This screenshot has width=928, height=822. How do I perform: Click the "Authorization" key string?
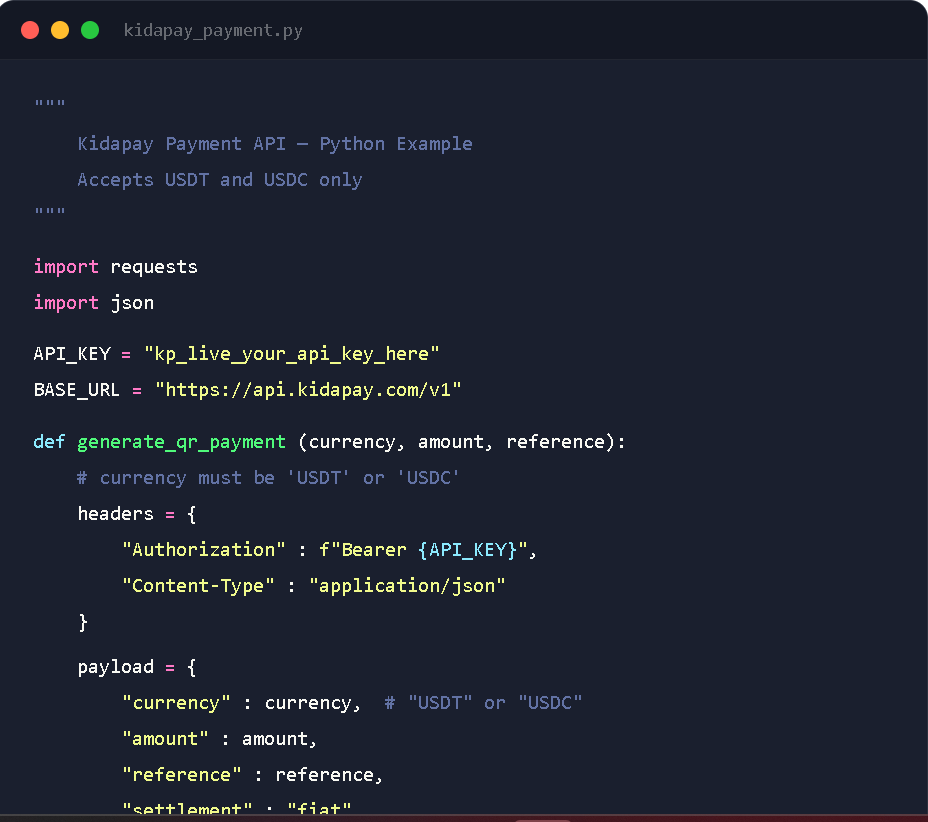pyautogui.click(x=204, y=550)
